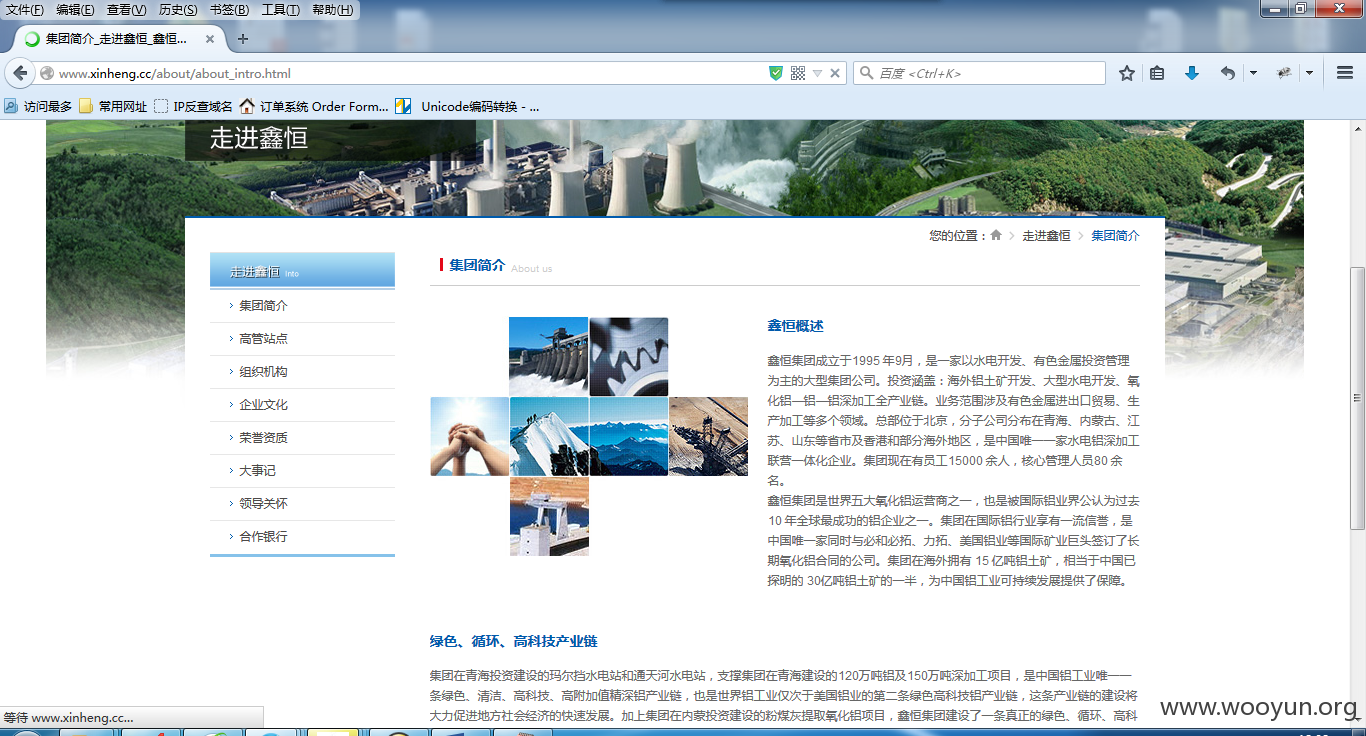Image resolution: width=1366 pixels, height=736 pixels.
Task: Open a new tab with plus button
Action: pos(242,39)
